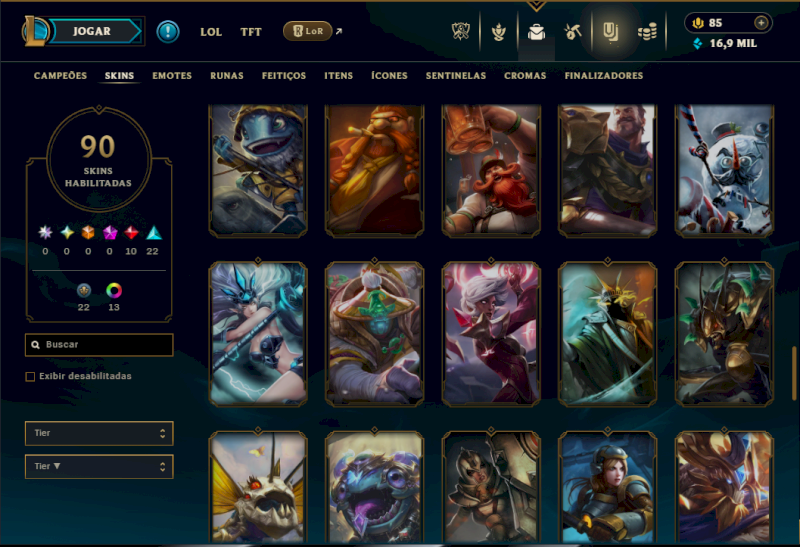Switch to the Emotes tab
This screenshot has width=800, height=547.
pyautogui.click(x=172, y=76)
